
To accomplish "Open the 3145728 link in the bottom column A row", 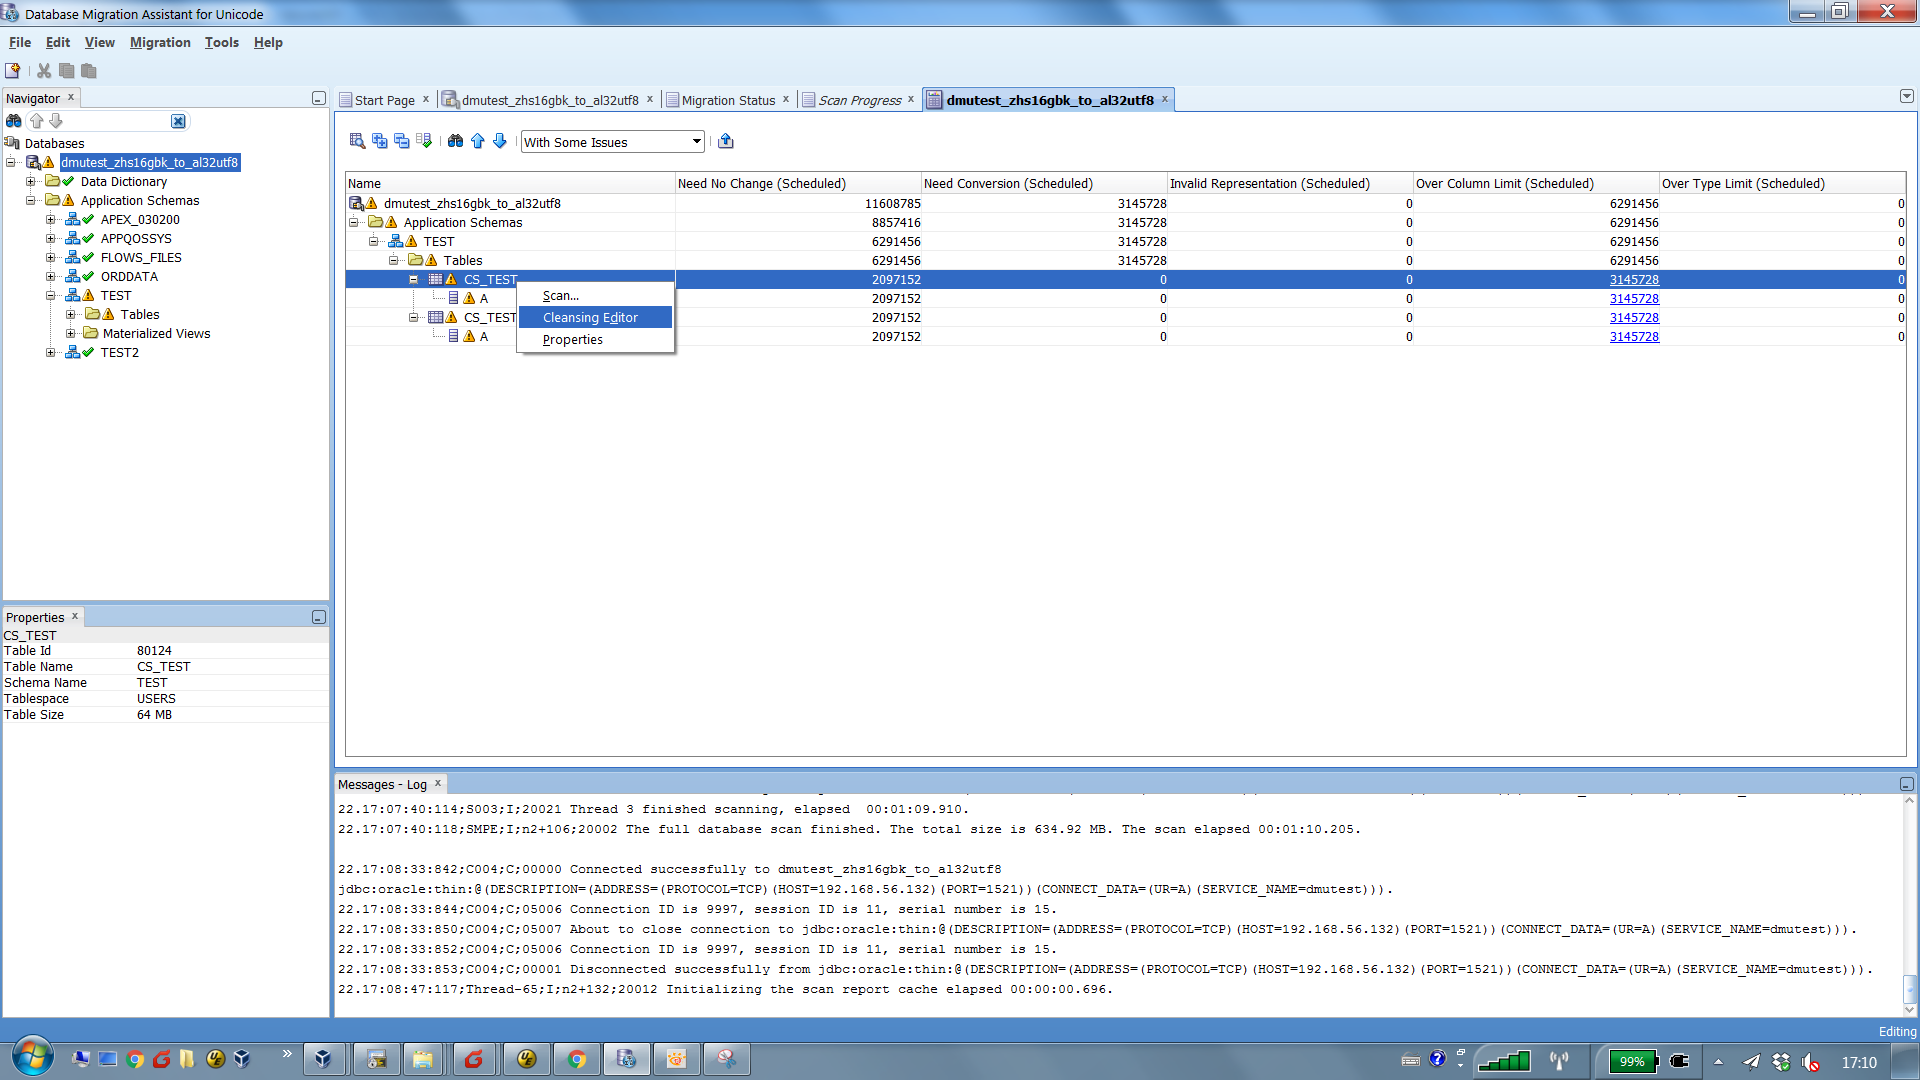I will [x=1634, y=336].
